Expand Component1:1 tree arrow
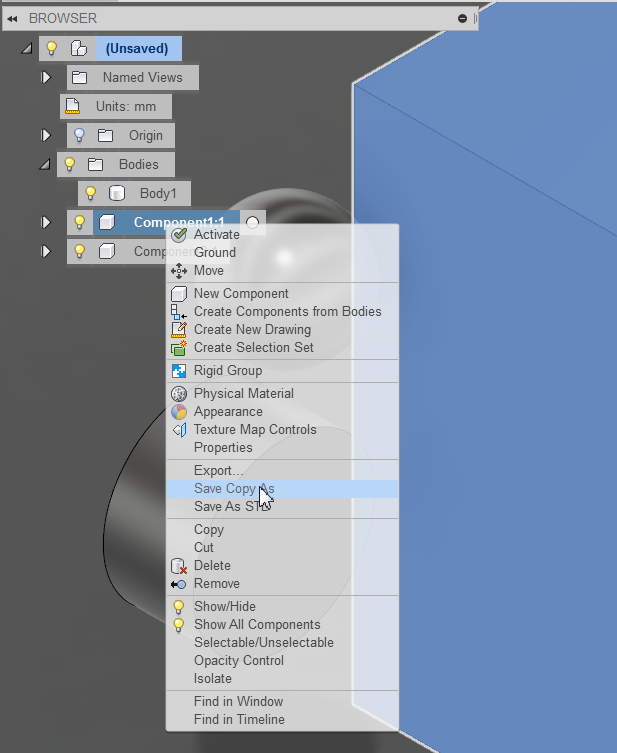617x753 pixels. point(46,222)
